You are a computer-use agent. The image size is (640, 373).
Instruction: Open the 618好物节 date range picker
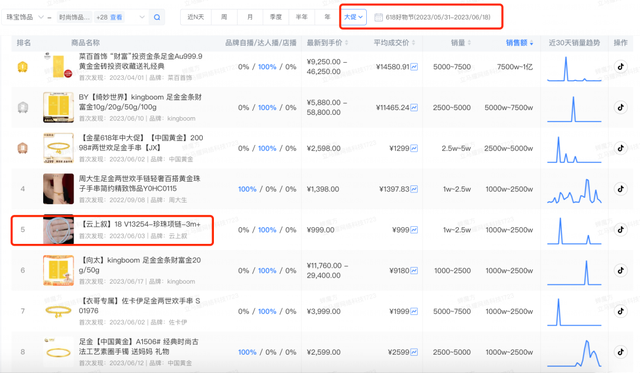[433, 17]
